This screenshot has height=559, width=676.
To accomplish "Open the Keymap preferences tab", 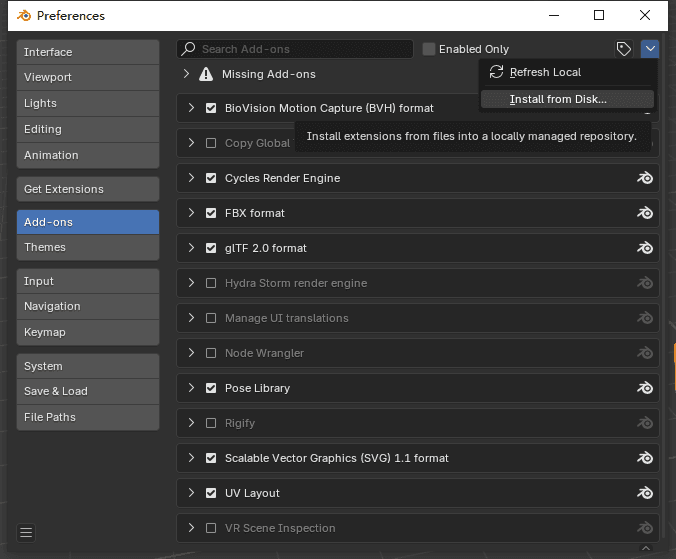I will point(88,332).
